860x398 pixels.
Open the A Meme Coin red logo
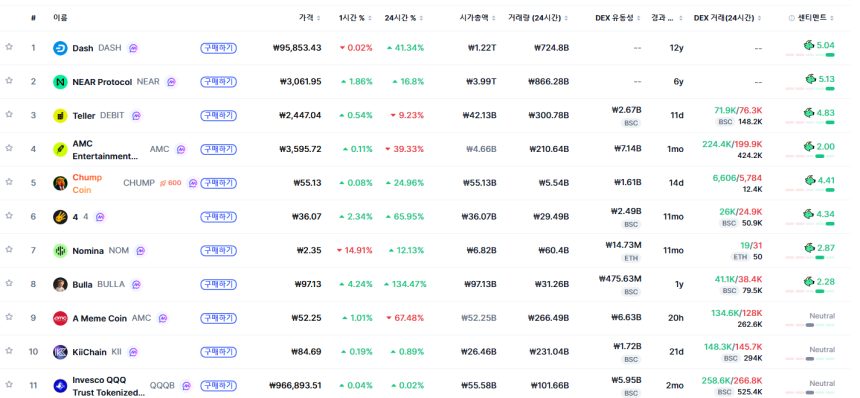pyautogui.click(x=60, y=319)
